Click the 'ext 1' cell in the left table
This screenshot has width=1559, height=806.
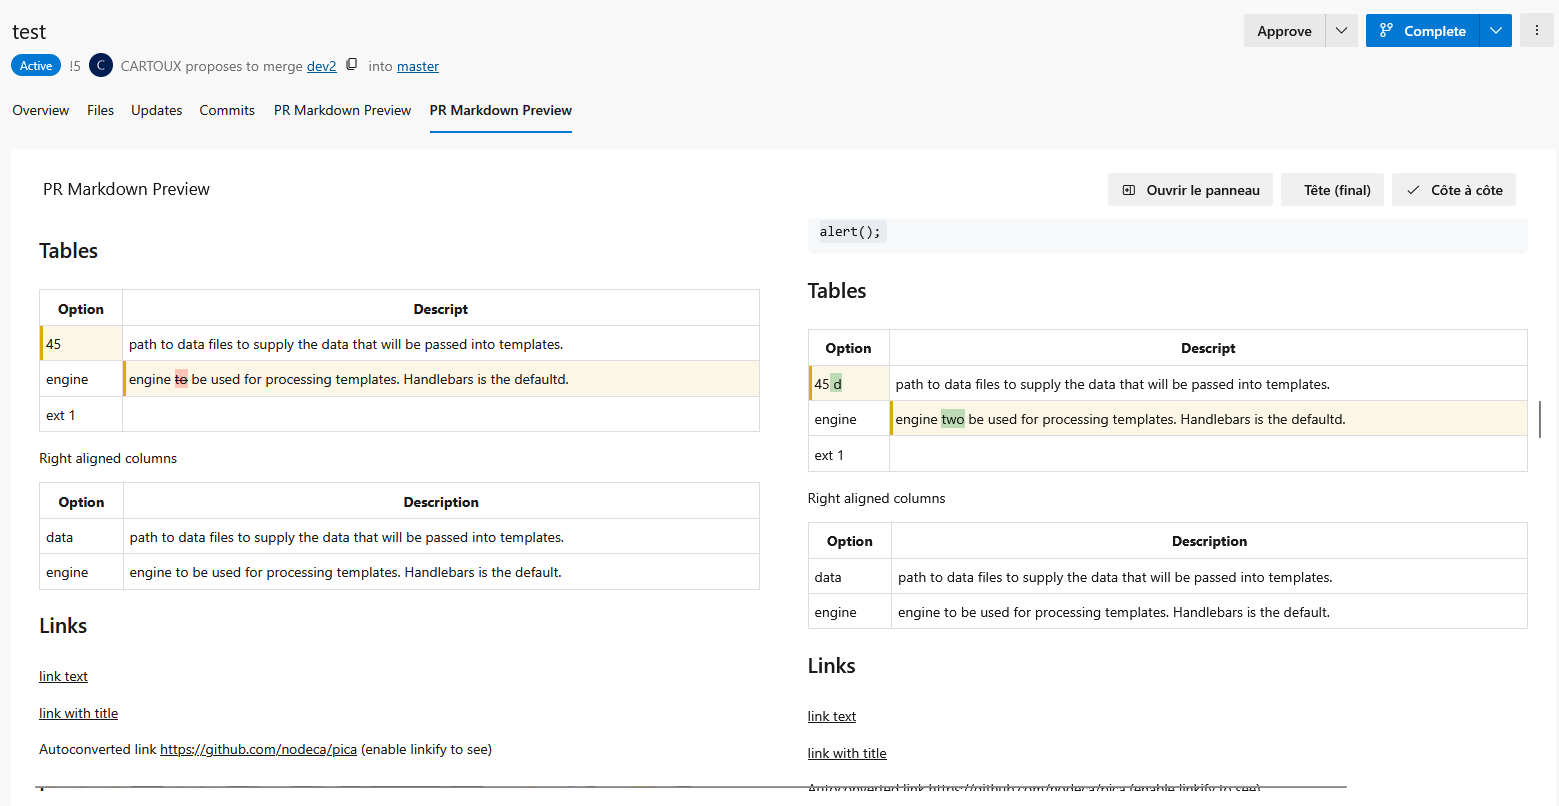click(81, 415)
